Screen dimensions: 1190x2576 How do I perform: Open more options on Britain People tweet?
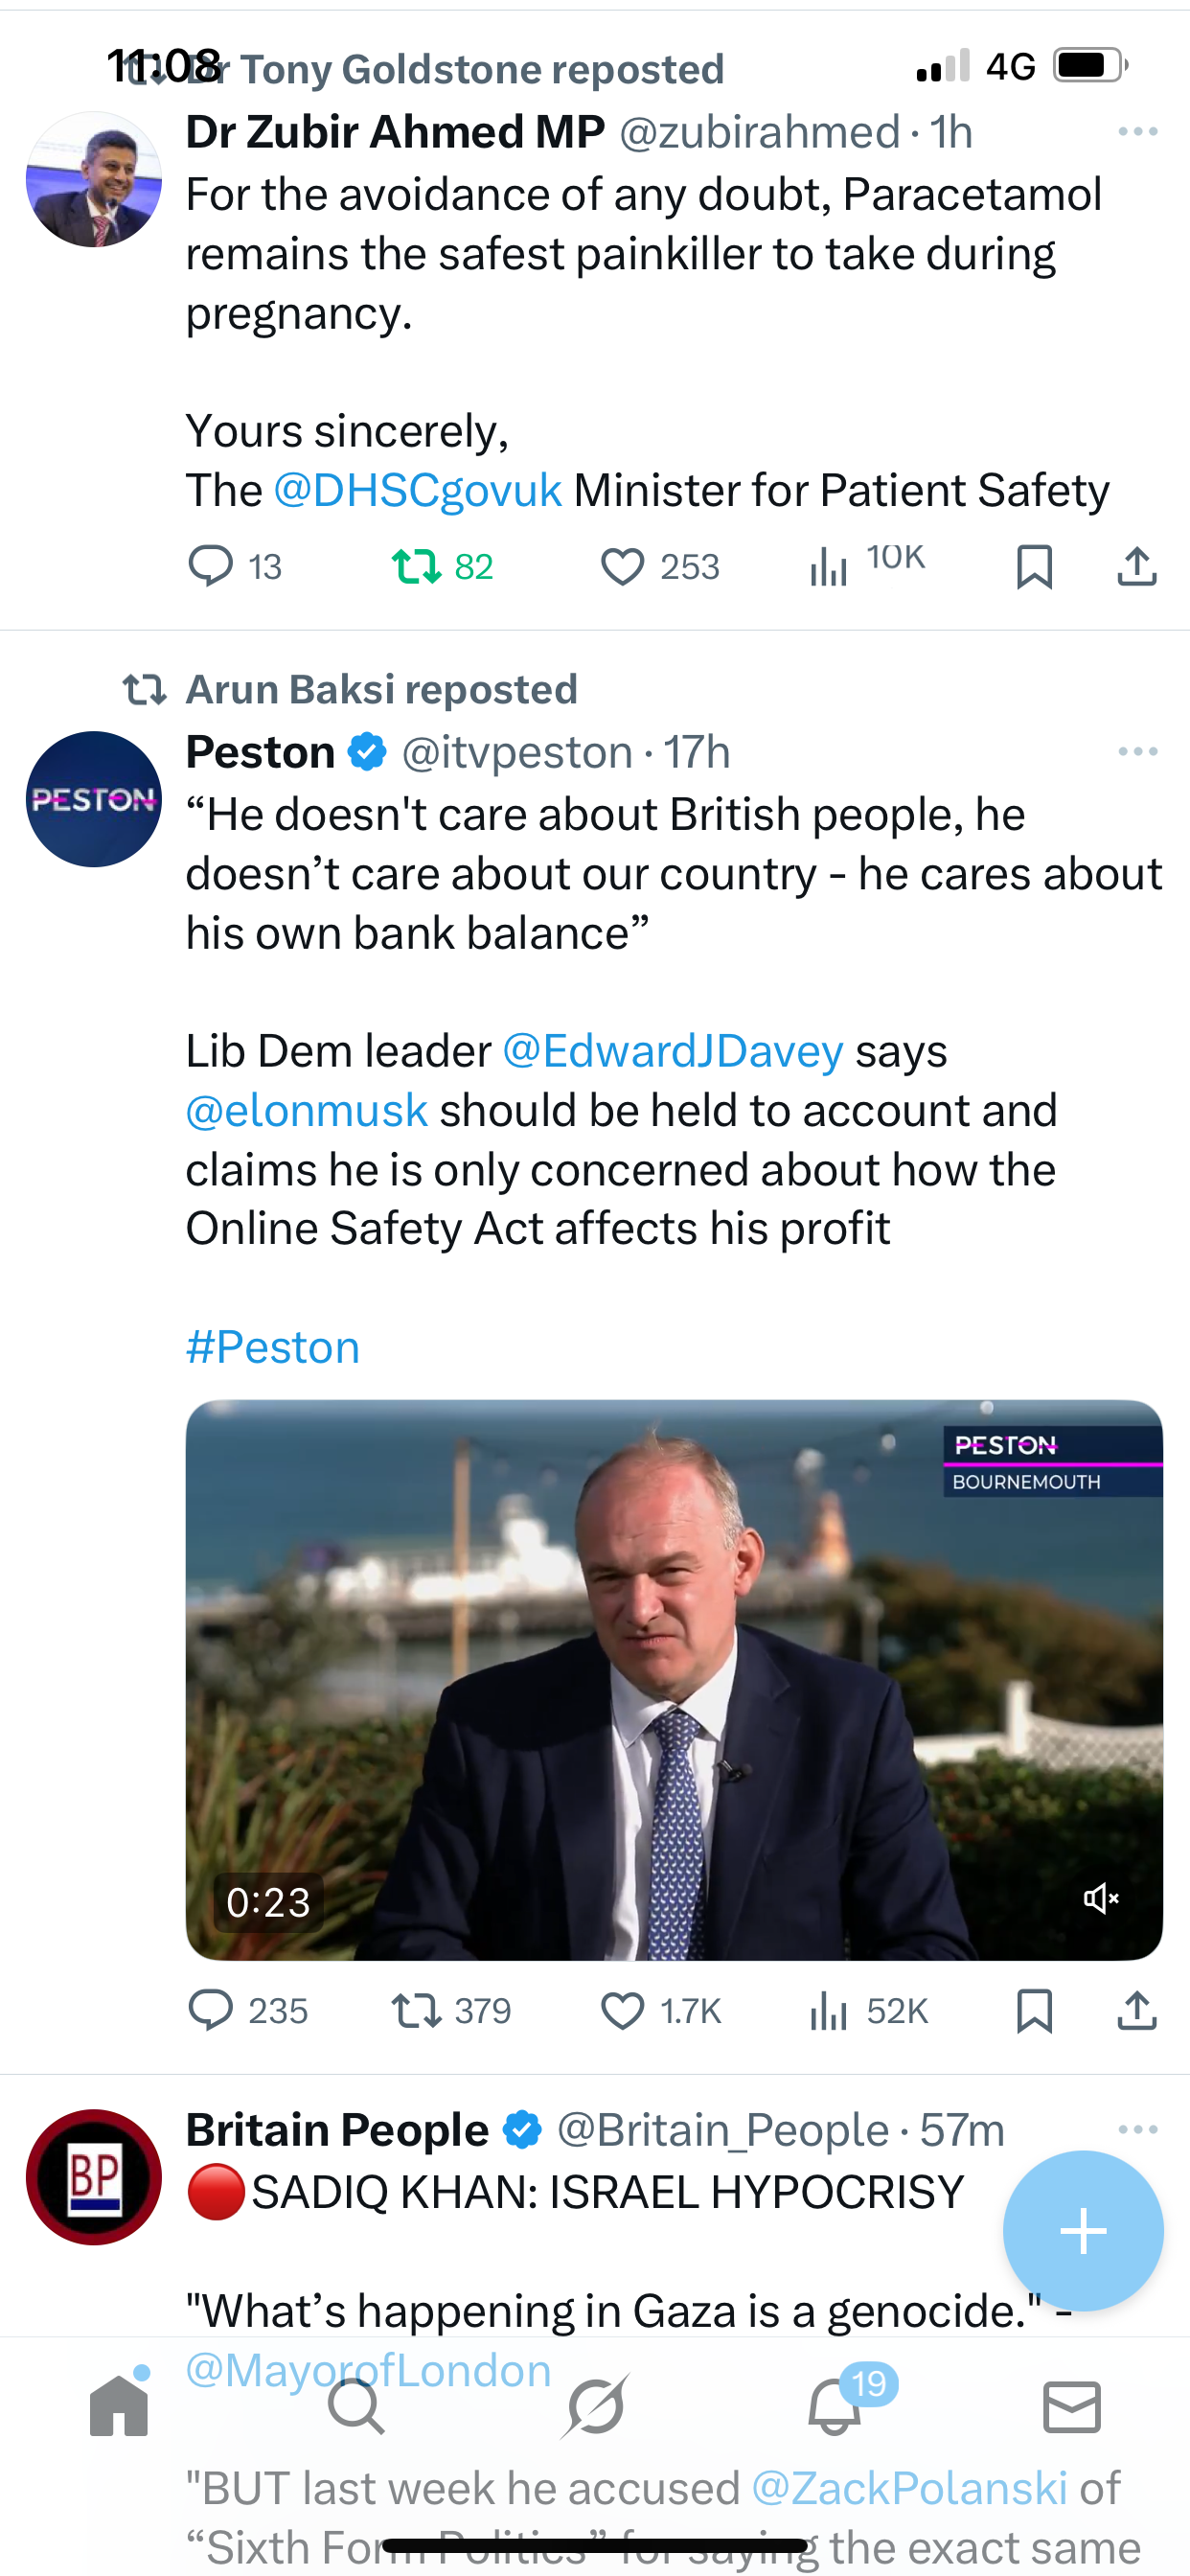point(1138,2129)
